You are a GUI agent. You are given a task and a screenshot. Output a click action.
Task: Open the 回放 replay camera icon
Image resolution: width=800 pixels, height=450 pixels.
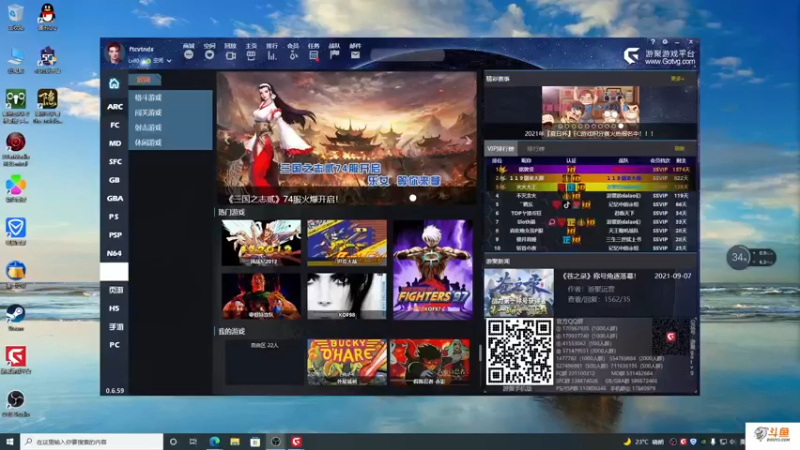tap(231, 55)
